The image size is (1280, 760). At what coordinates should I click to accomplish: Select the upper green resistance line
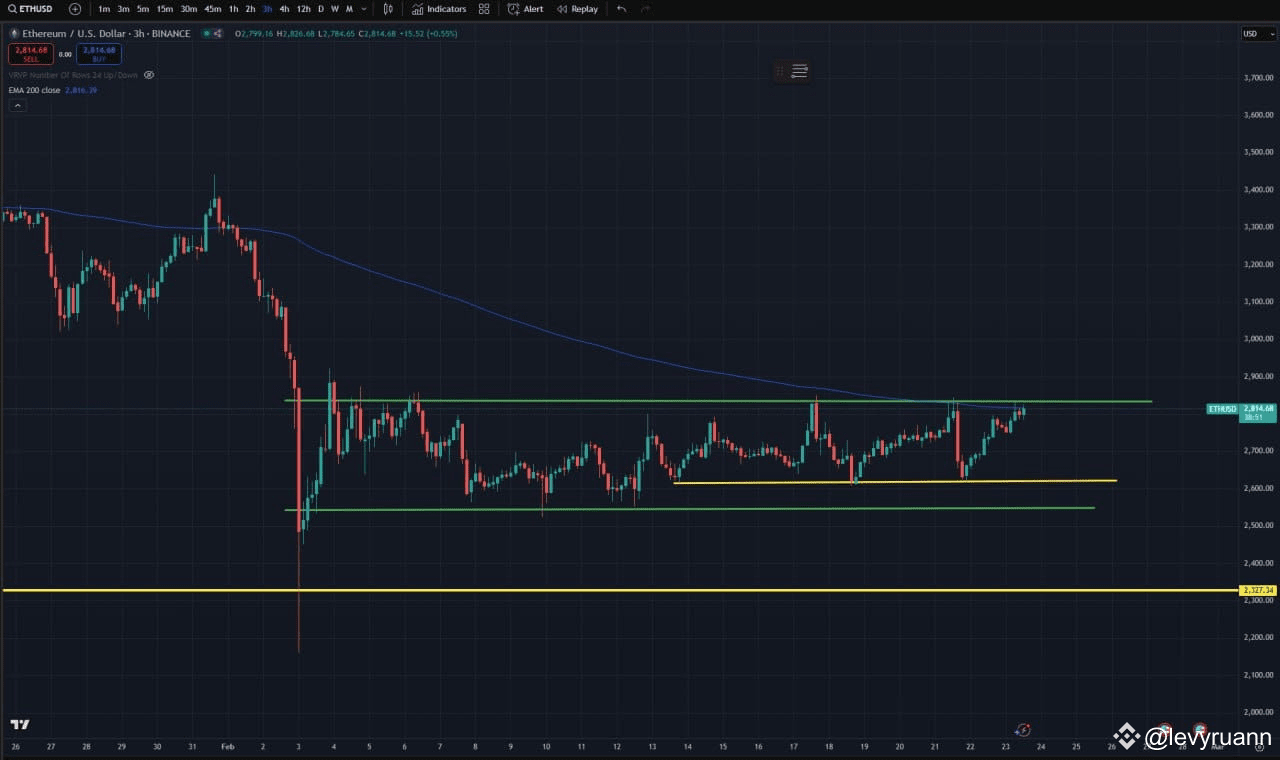click(718, 401)
